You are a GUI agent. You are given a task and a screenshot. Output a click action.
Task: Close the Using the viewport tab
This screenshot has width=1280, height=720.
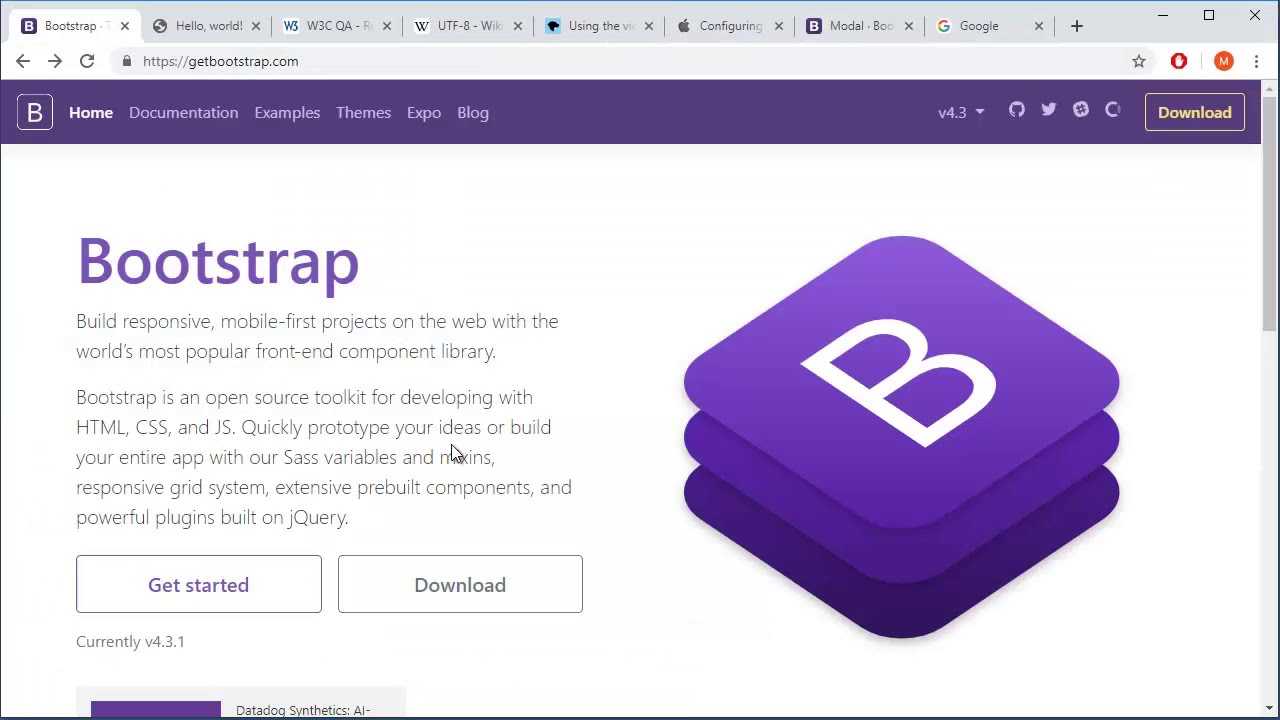(649, 26)
